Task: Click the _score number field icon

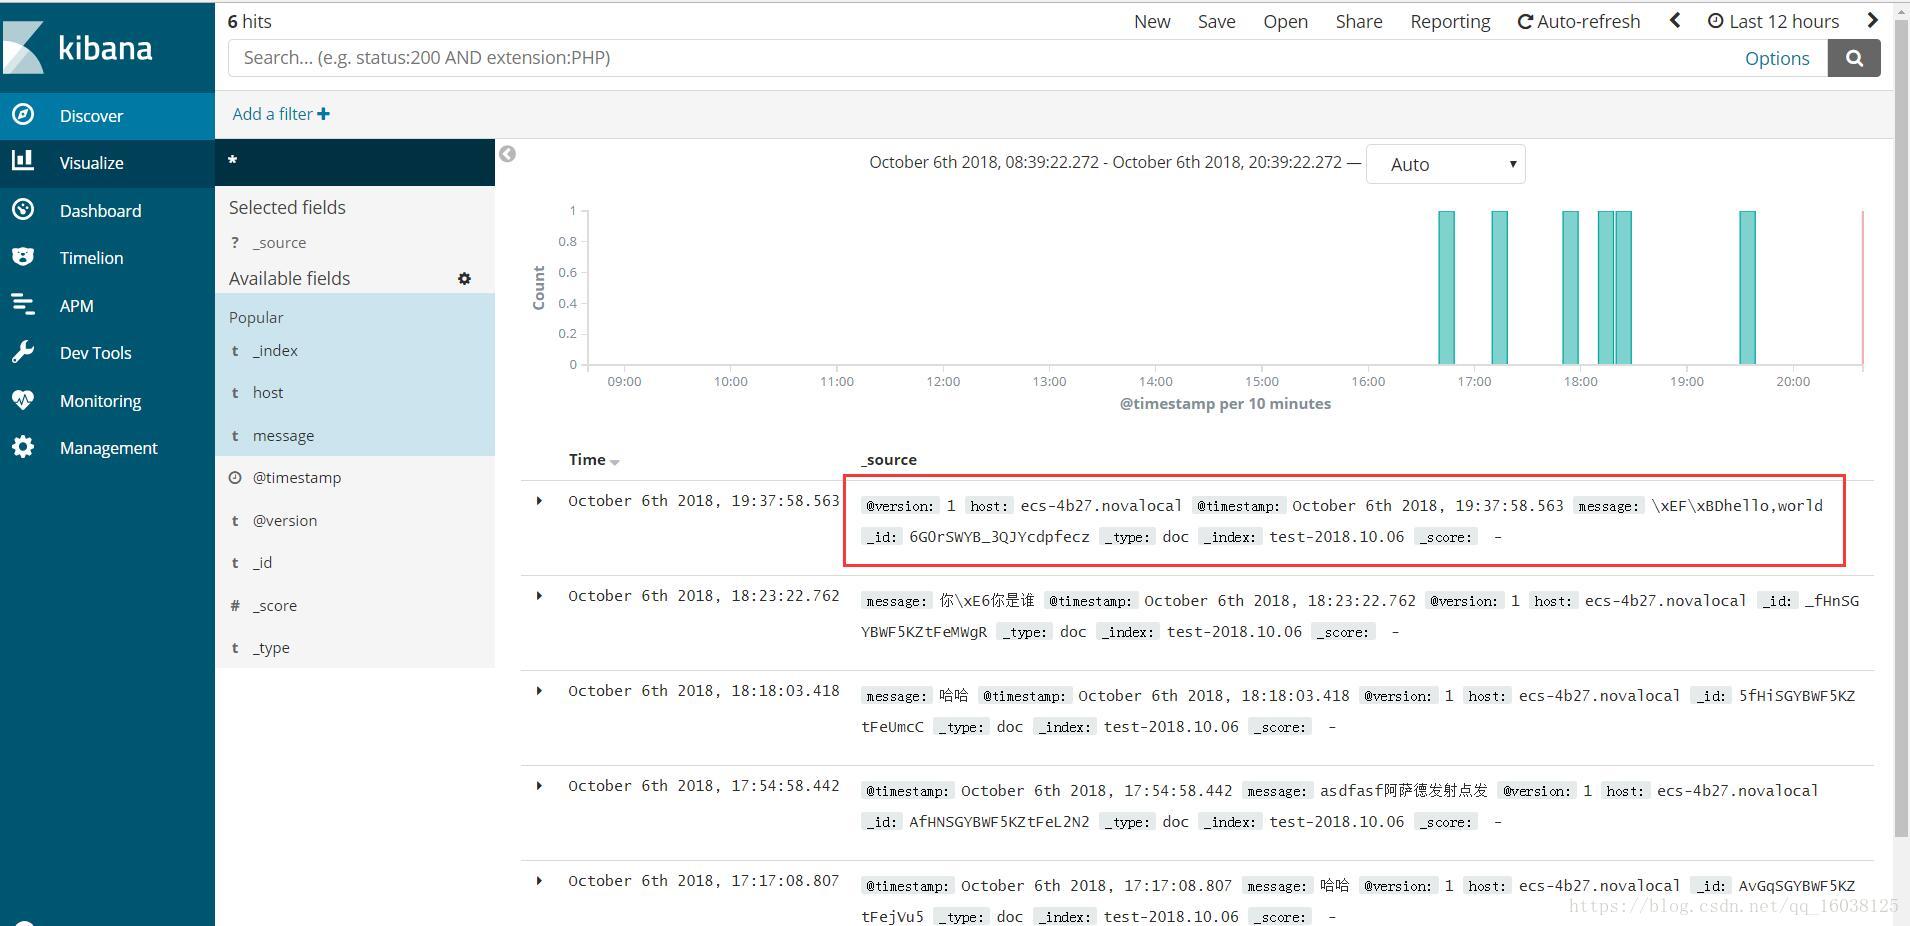Action: point(235,605)
